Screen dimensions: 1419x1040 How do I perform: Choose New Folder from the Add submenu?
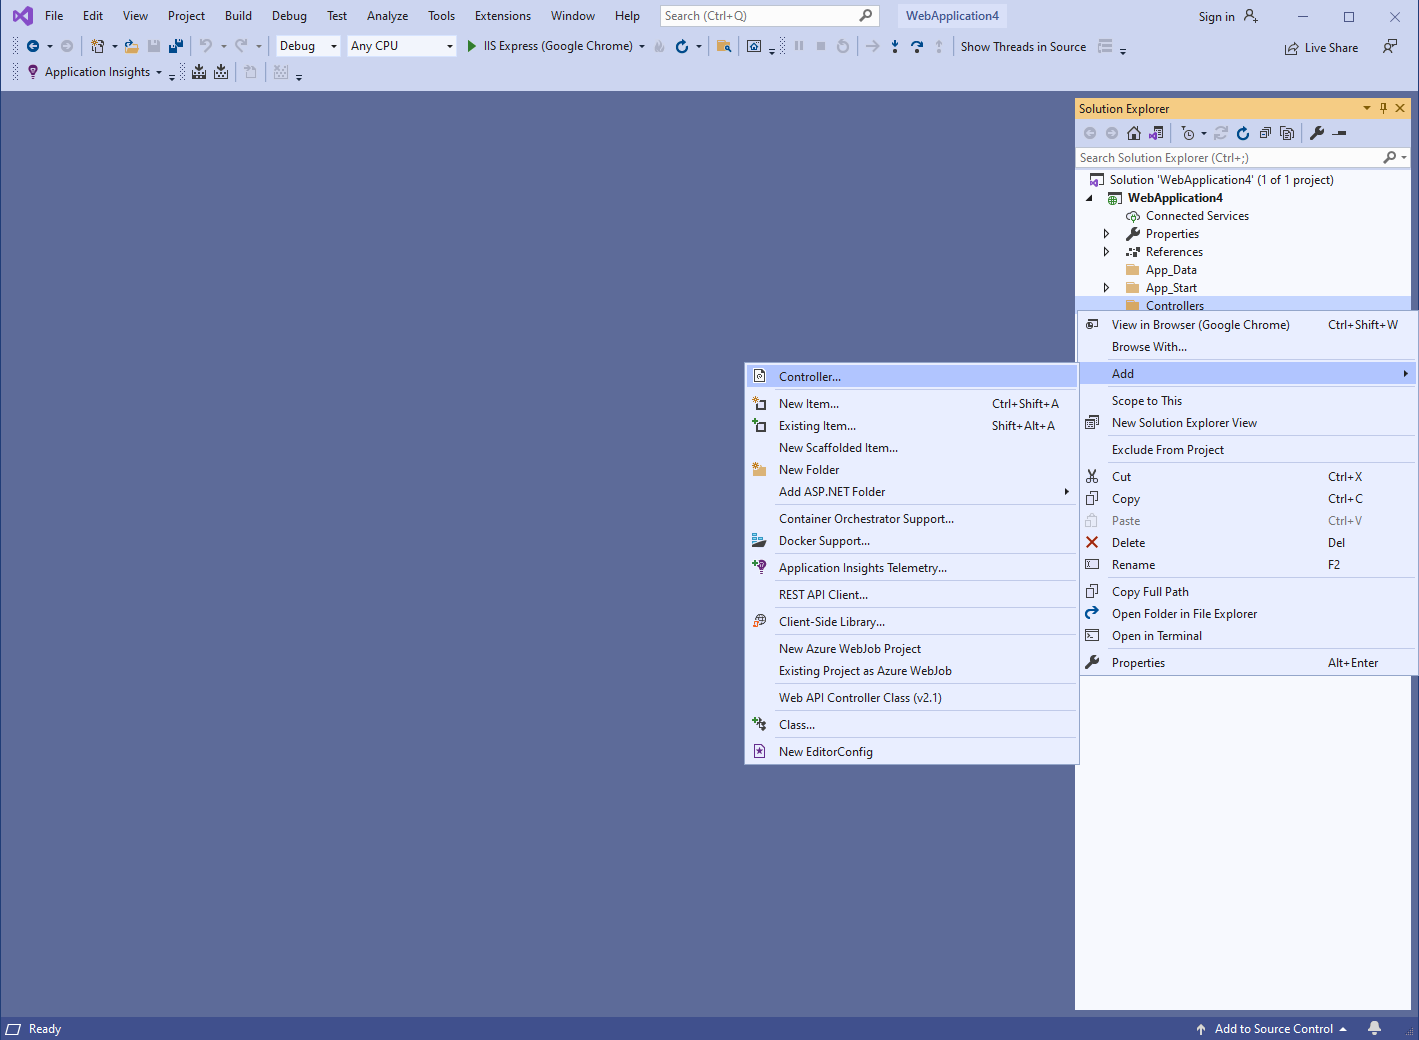click(x=809, y=470)
